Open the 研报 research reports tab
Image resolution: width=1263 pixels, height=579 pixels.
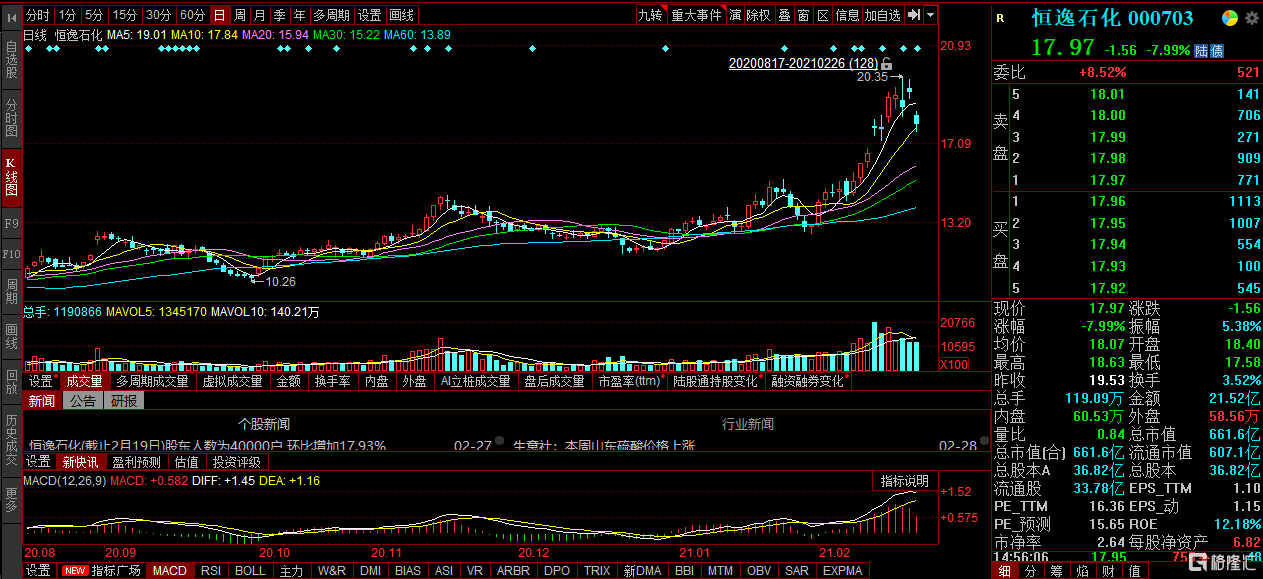click(124, 401)
